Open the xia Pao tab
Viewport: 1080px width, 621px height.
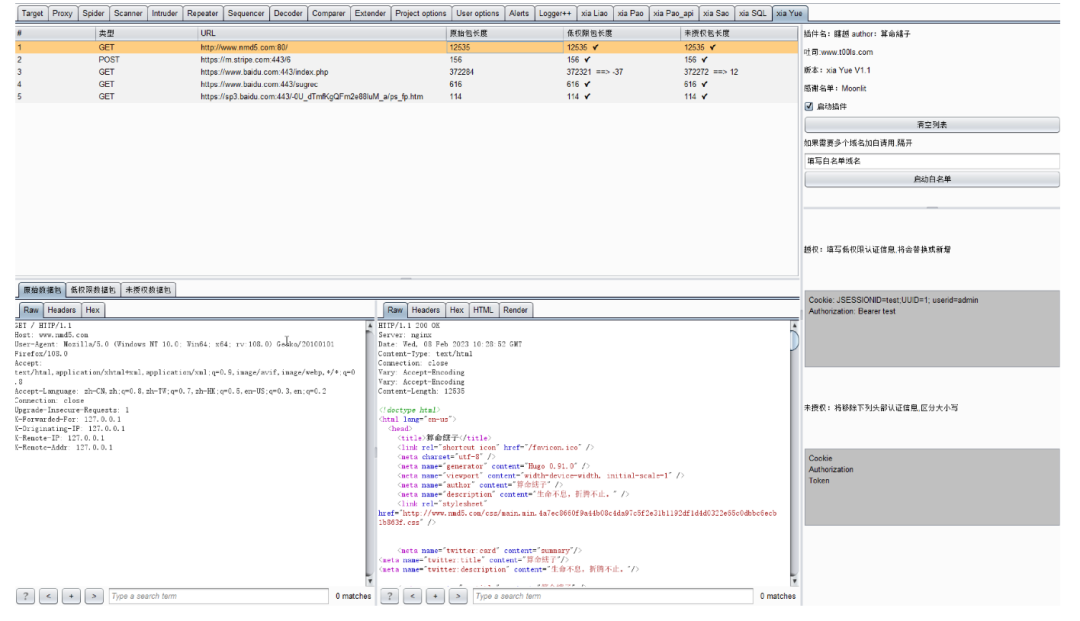click(x=630, y=13)
